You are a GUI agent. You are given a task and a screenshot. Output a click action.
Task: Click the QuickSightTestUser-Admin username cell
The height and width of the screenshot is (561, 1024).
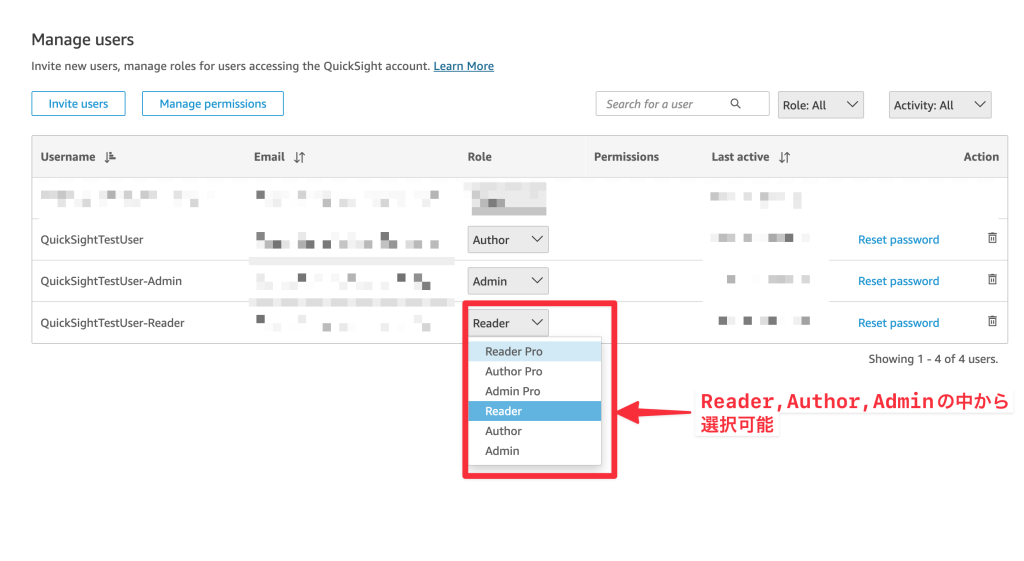(111, 281)
